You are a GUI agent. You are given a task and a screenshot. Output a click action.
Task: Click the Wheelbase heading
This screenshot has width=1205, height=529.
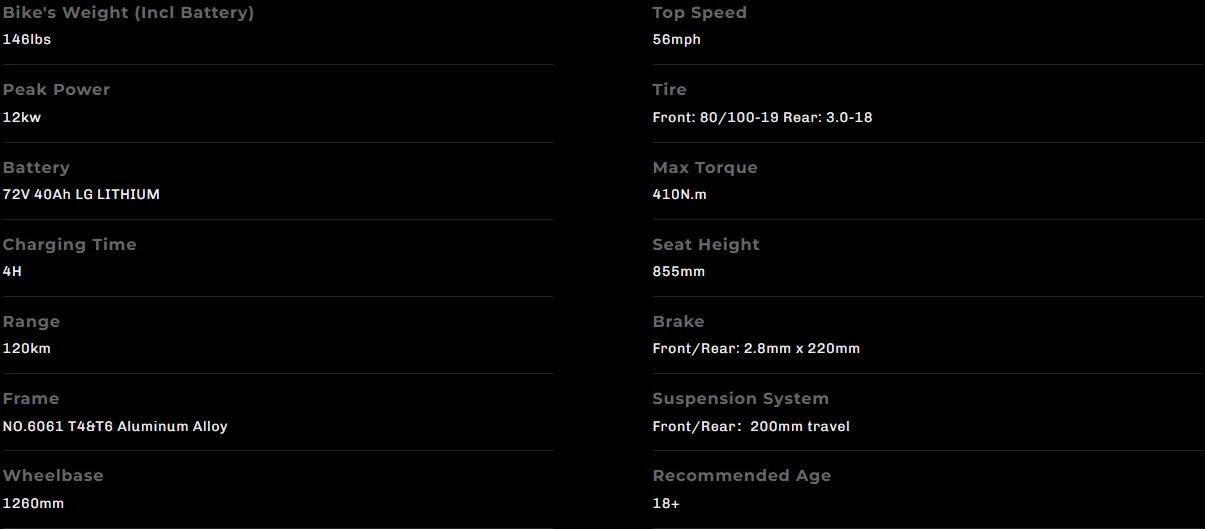(53, 476)
